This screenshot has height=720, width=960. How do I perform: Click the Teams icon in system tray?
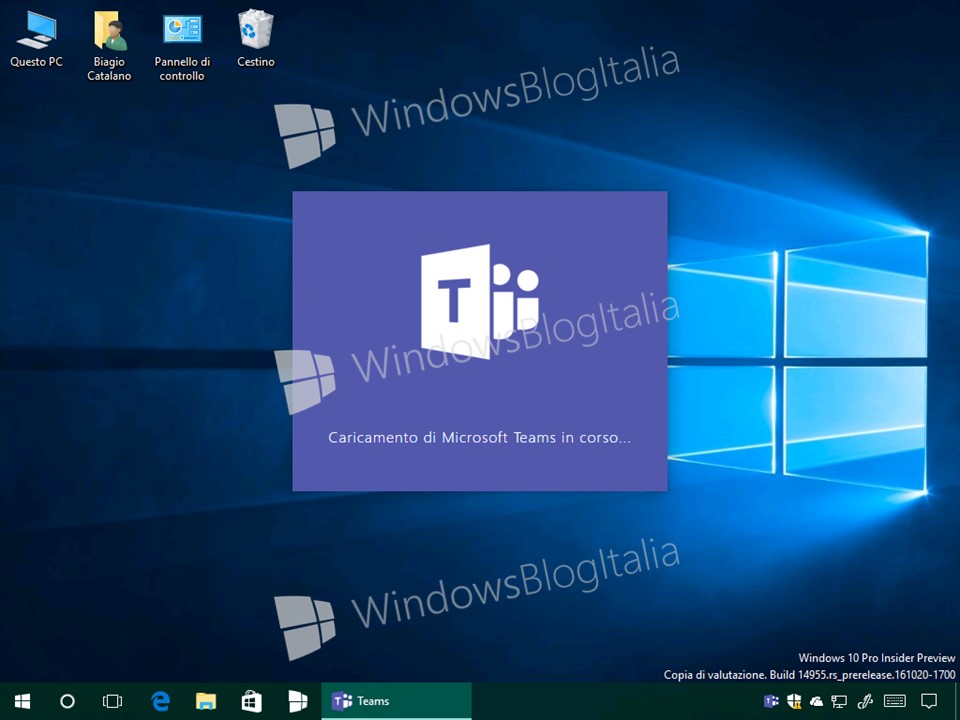pos(771,701)
